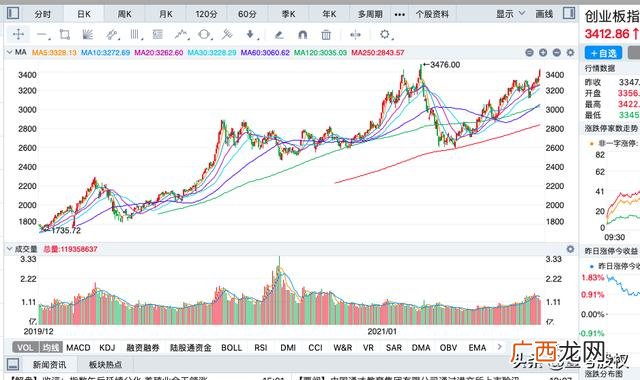
Task: Click the +自选 add to watchlist button
Action: click(603, 53)
